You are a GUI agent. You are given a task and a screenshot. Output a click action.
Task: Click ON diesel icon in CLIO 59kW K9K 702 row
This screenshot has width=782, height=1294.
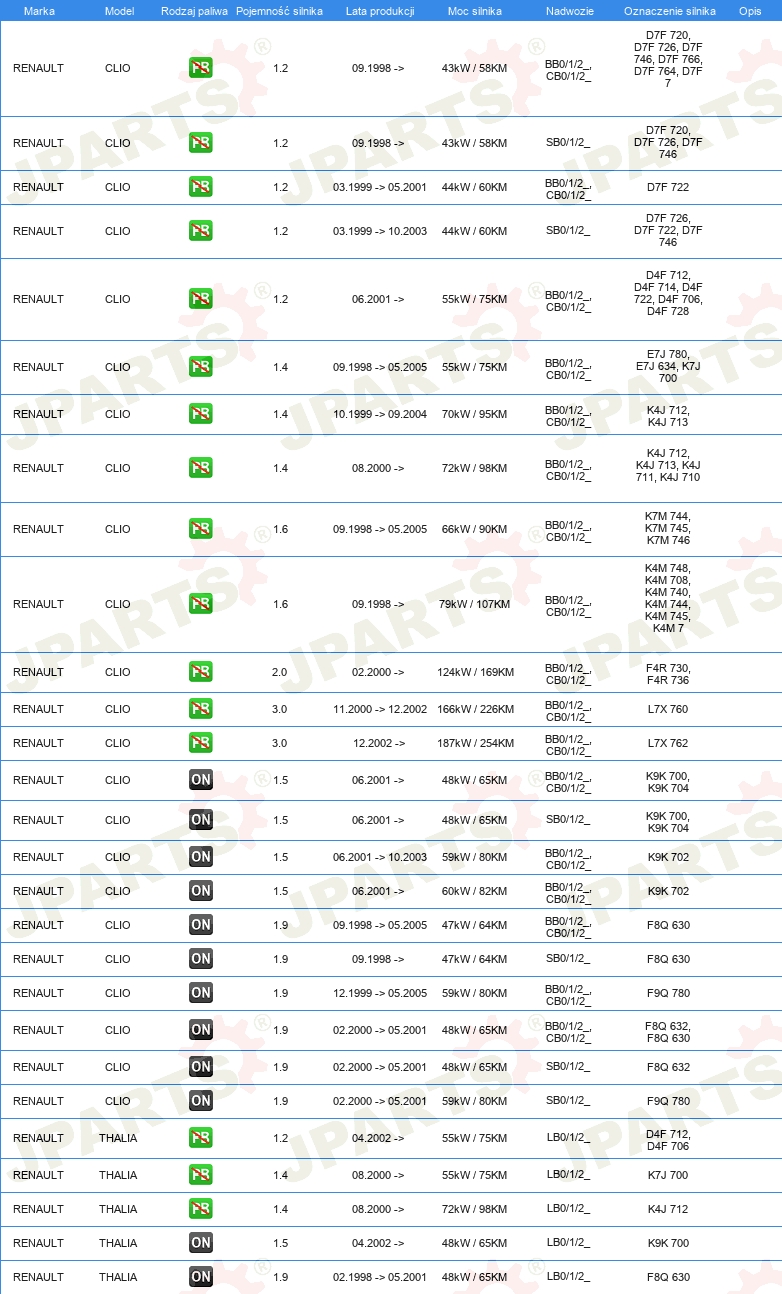tap(201, 857)
